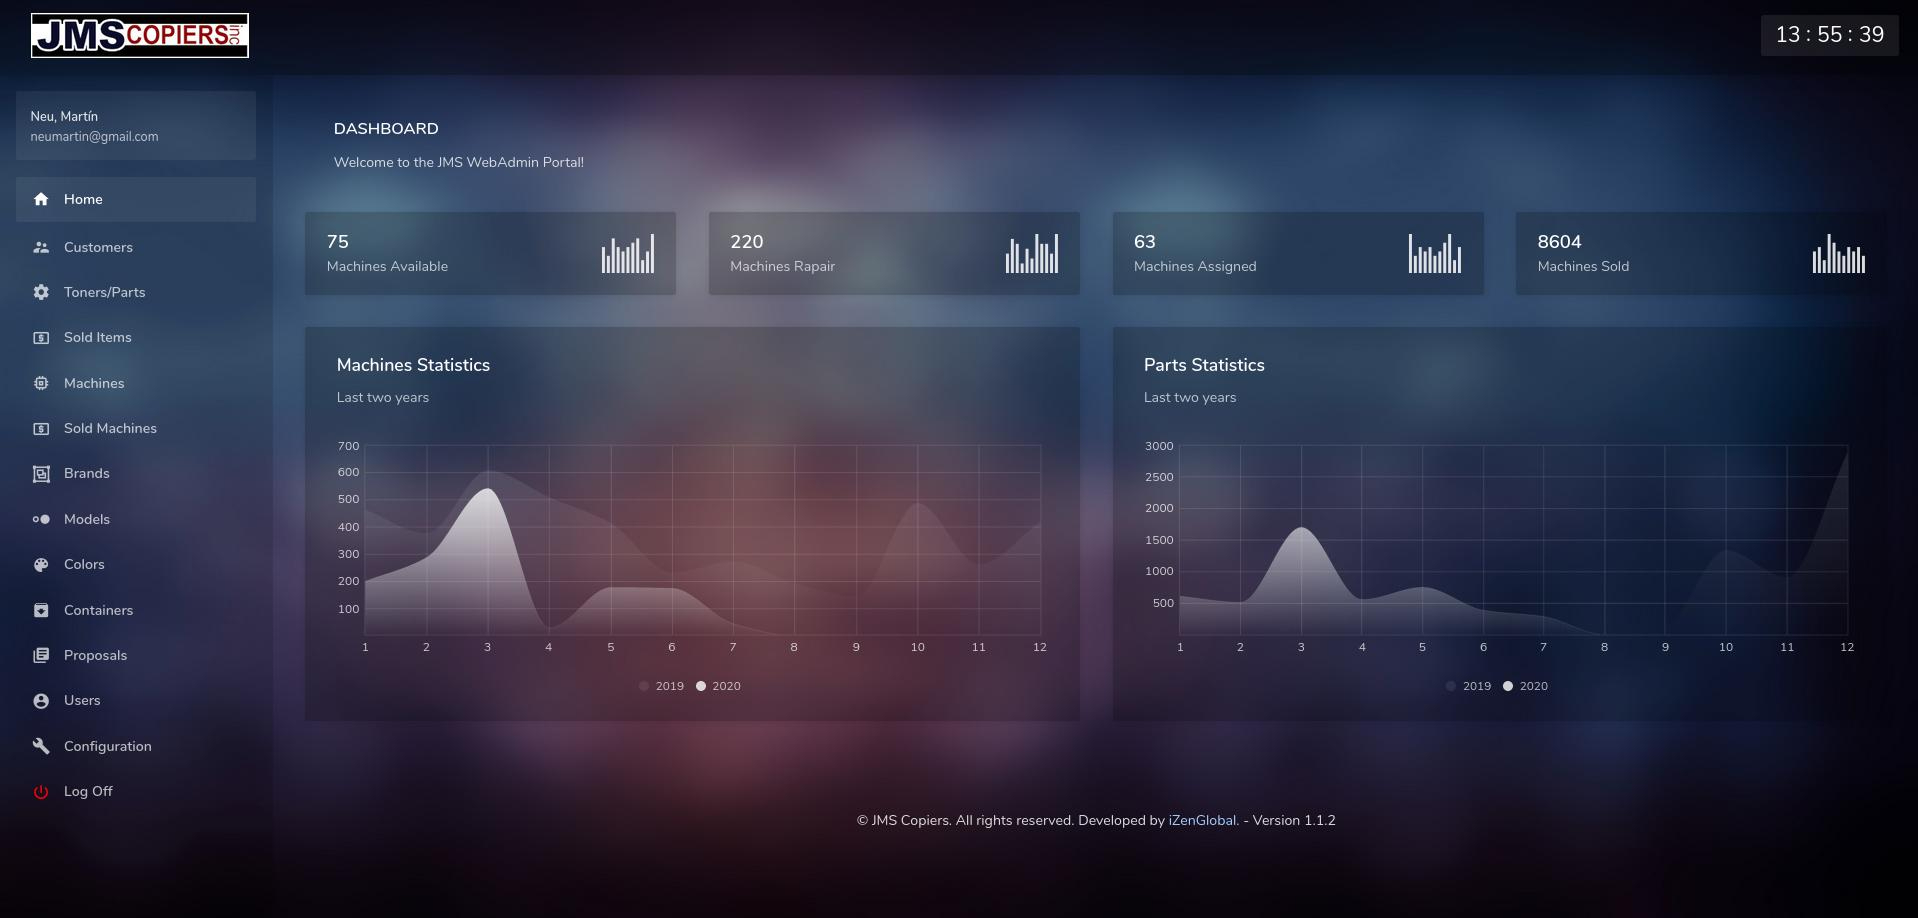Click the Home house icon in sidebar

click(41, 199)
